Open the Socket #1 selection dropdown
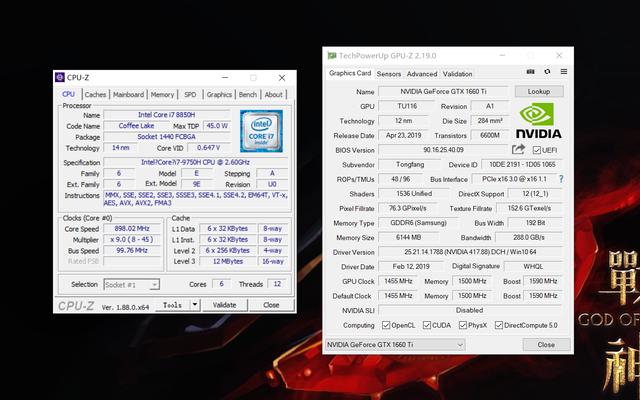The height and width of the screenshot is (400, 640). 131,284
